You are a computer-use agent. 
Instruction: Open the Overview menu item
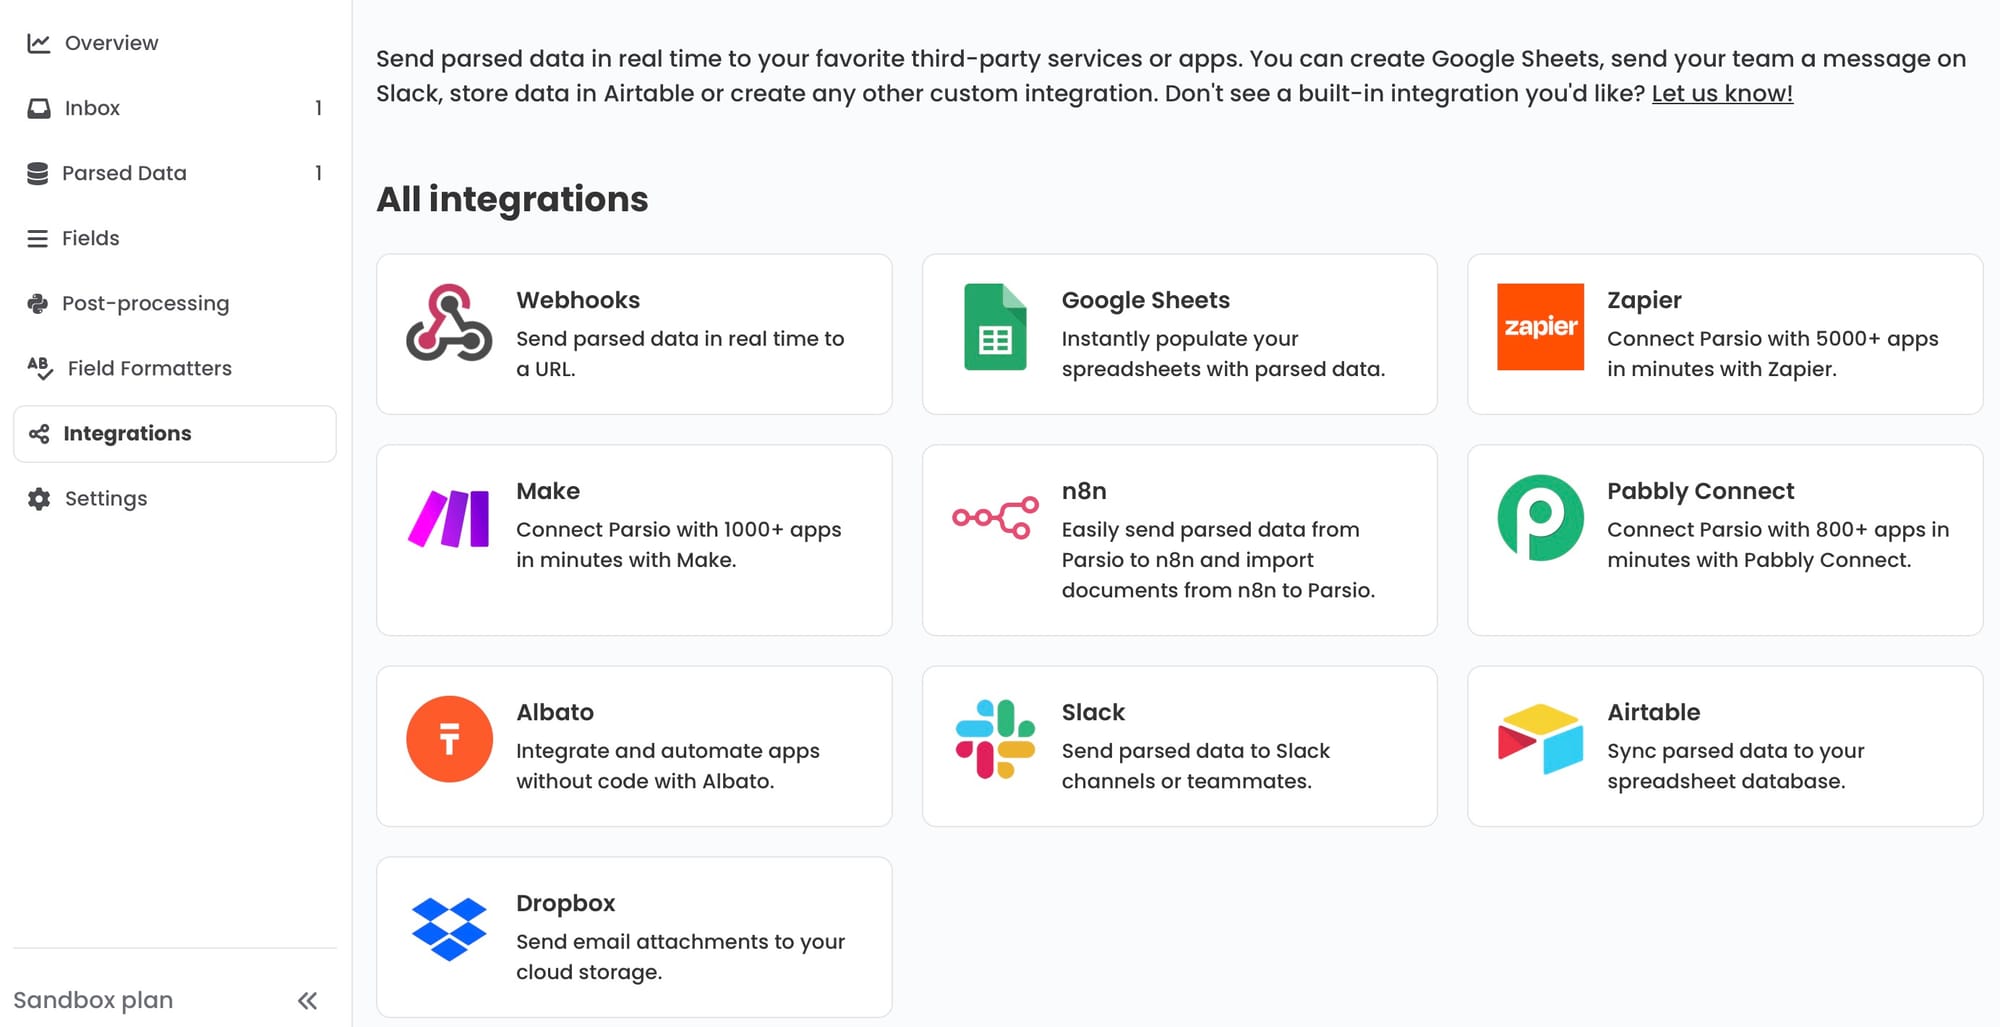(111, 43)
